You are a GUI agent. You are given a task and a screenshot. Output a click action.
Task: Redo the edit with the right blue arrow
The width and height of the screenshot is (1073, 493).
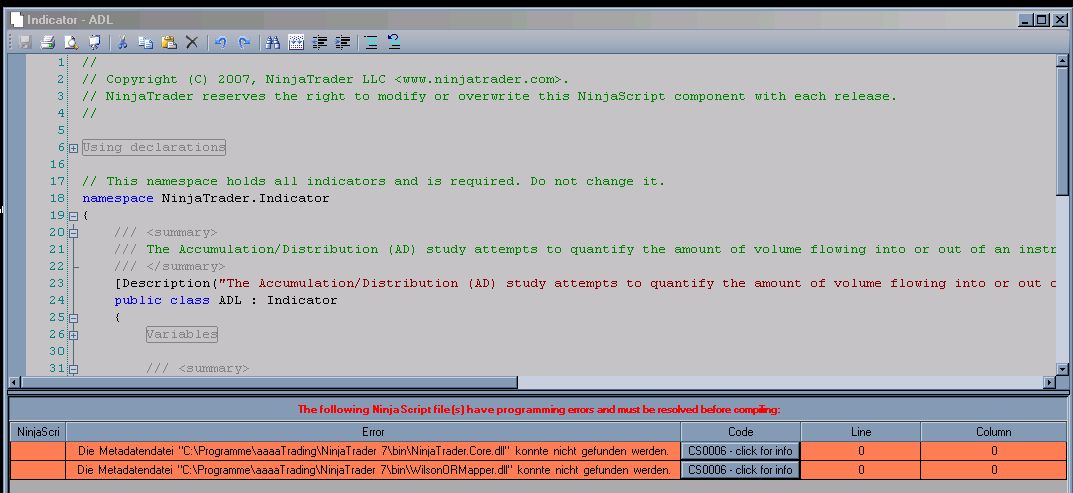click(244, 42)
